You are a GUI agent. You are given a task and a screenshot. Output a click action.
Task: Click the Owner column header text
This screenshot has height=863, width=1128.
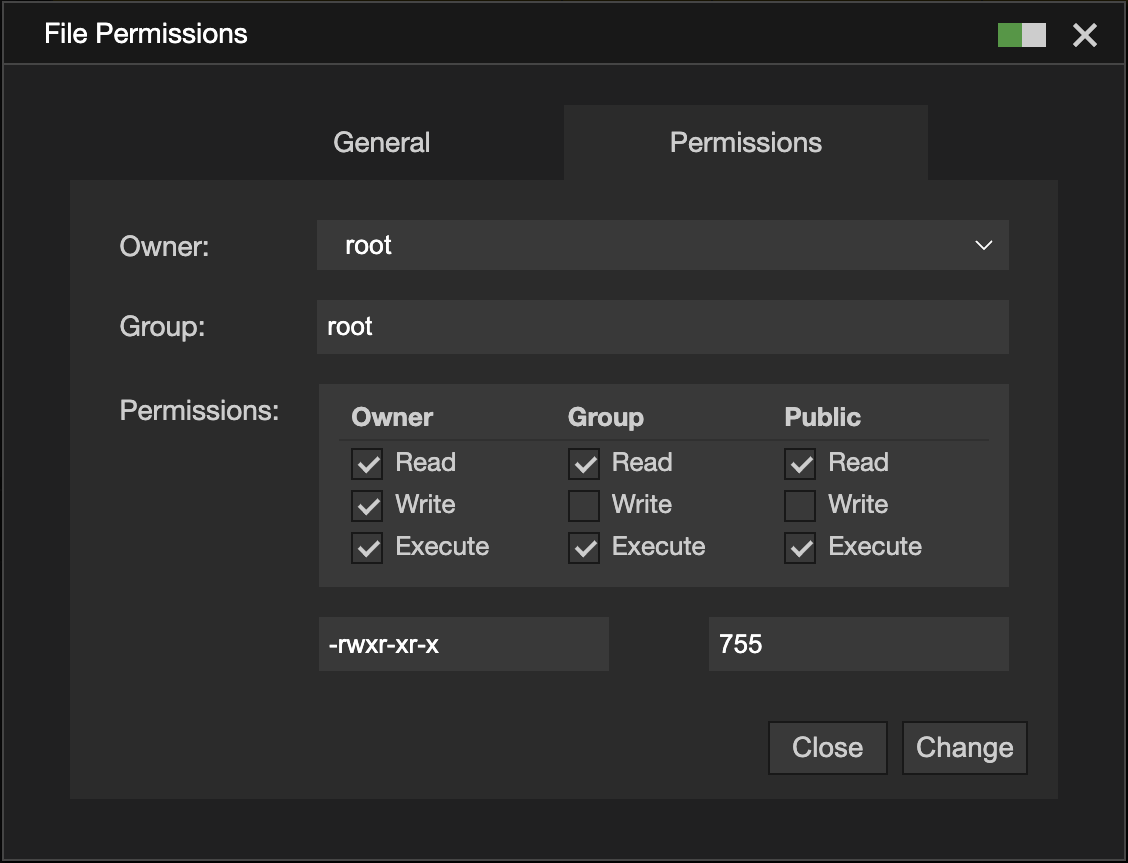tap(392, 417)
